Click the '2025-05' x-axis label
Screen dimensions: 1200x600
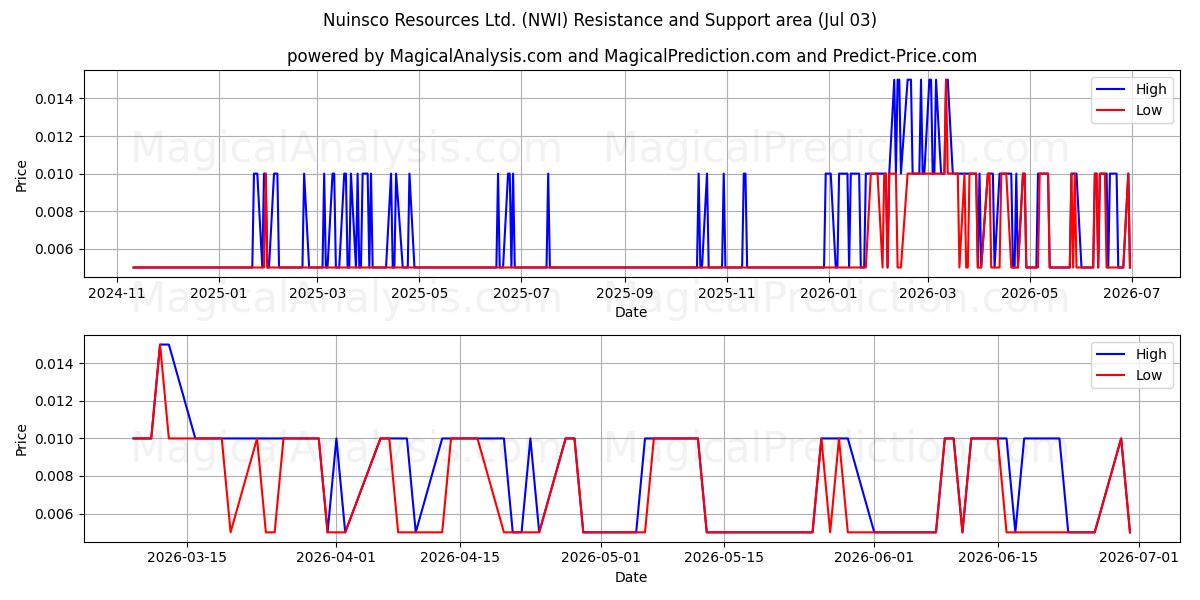click(x=418, y=294)
